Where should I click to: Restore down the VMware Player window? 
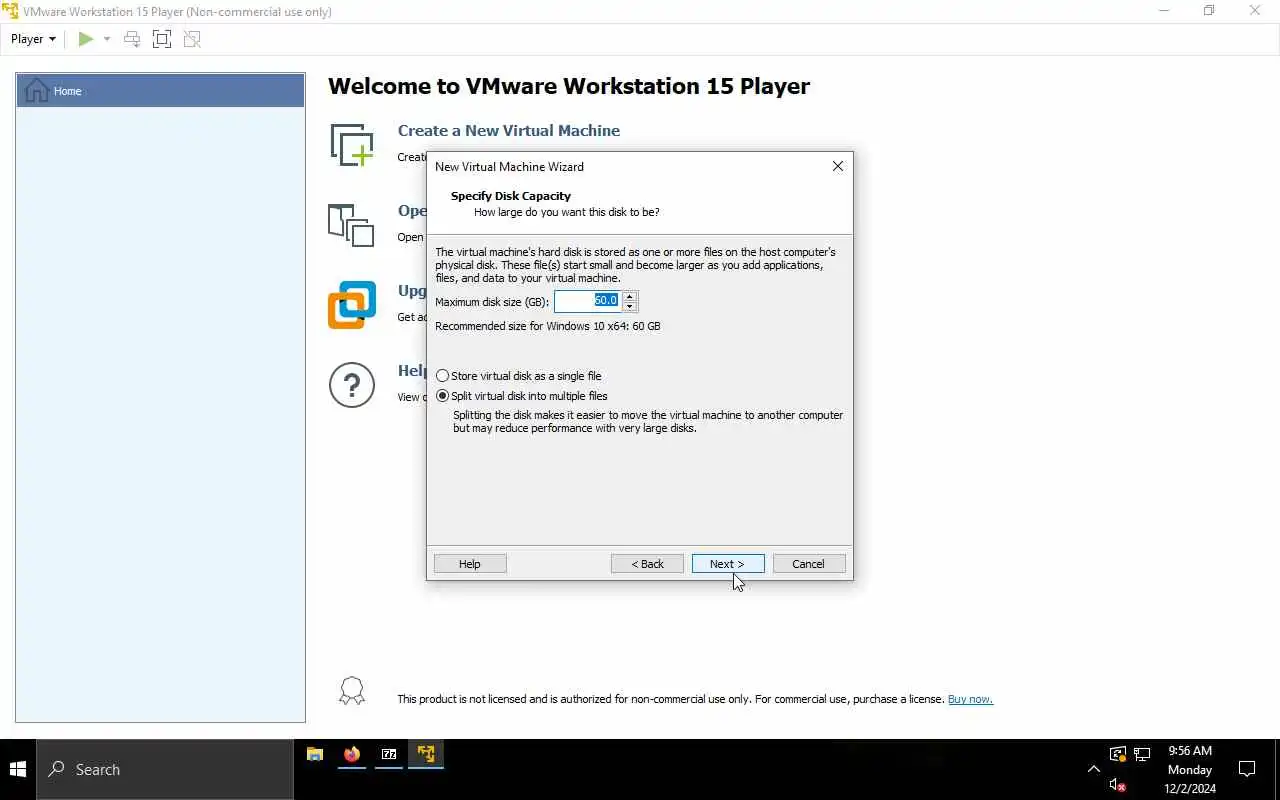[1209, 11]
